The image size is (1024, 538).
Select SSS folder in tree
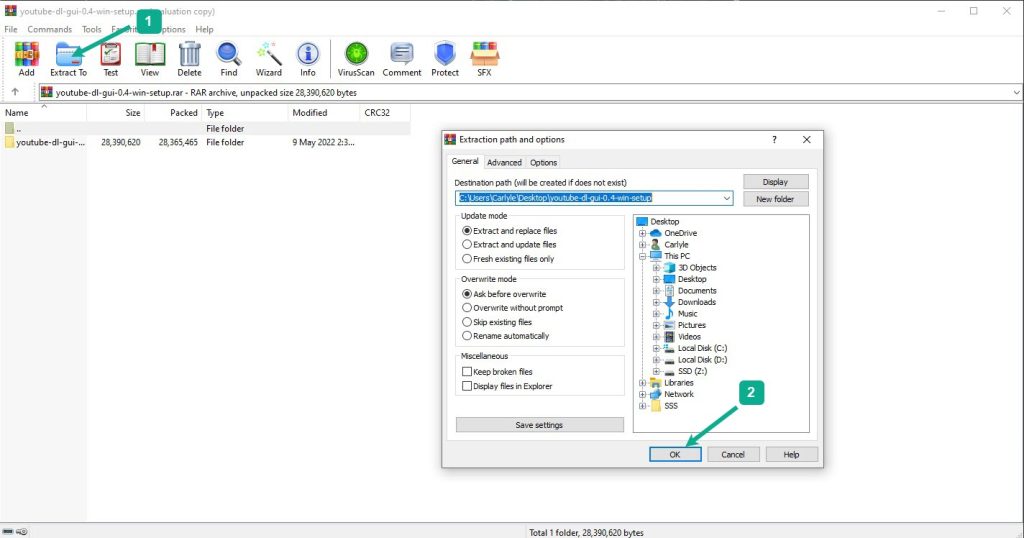point(671,406)
